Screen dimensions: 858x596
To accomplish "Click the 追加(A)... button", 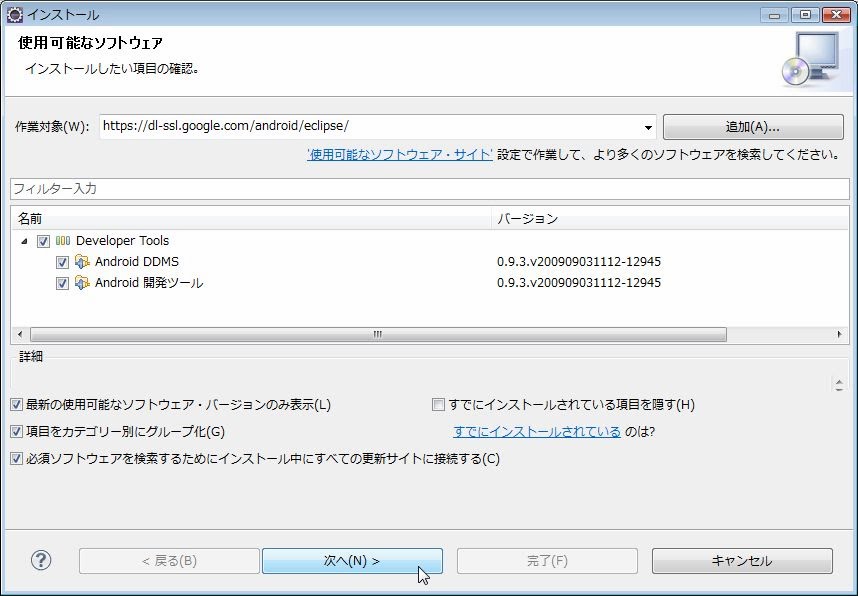I will (x=752, y=127).
